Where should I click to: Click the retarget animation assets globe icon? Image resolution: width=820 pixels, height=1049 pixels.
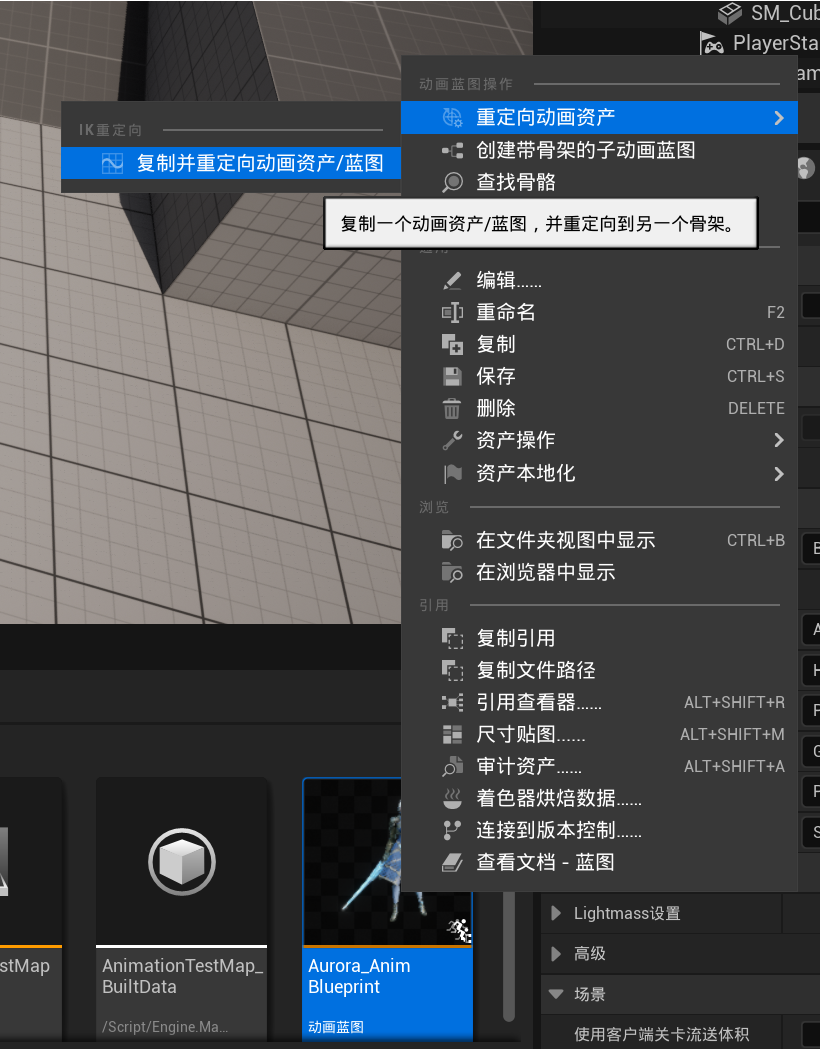[453, 118]
